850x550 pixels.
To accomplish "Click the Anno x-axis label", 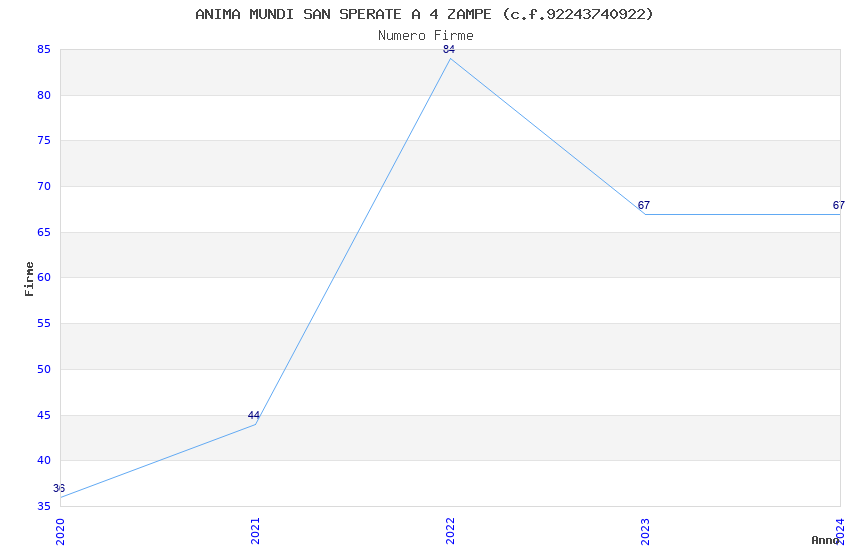I will coord(825,540).
